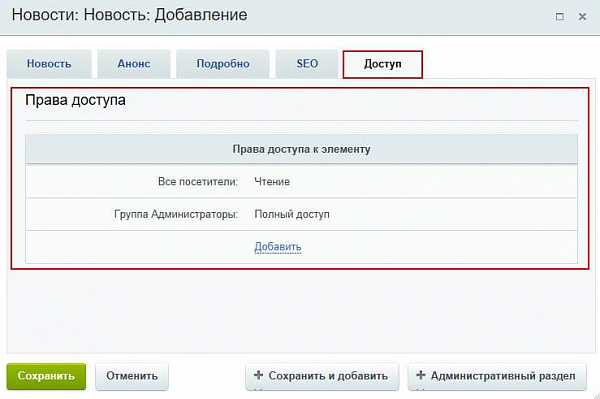Click the Отменить button
Viewport: 600px width, 399px height.
tap(132, 376)
